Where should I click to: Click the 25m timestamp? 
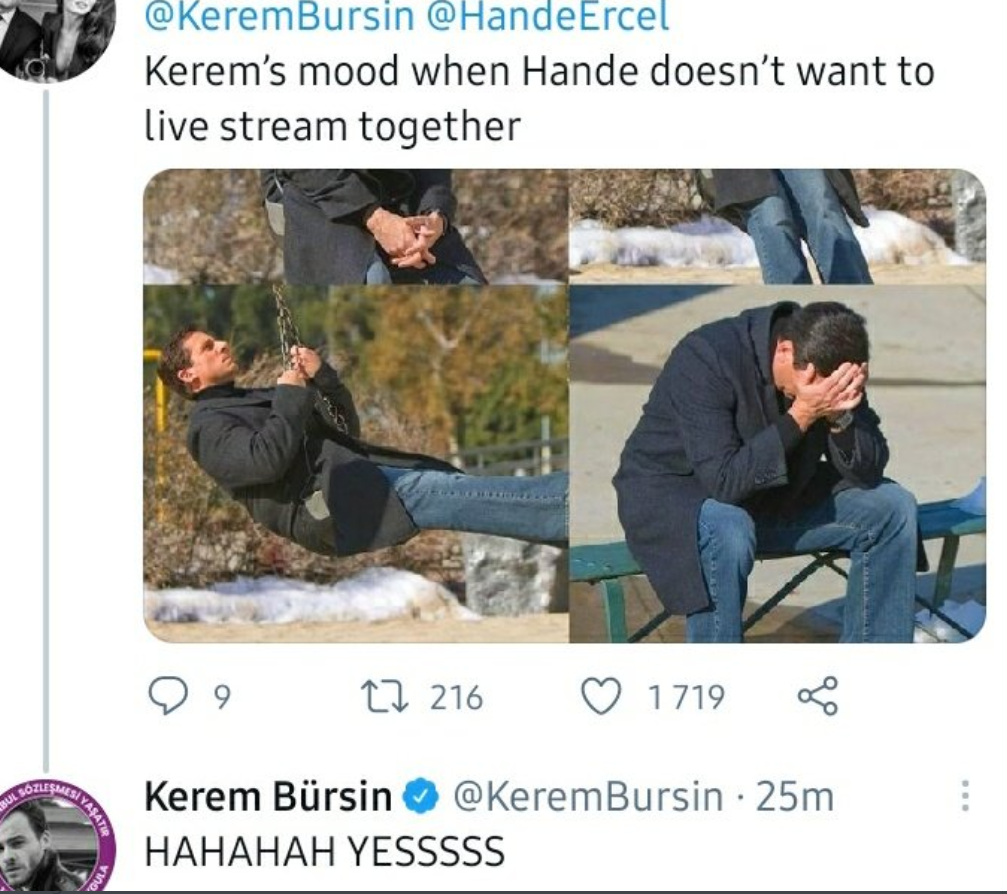tap(795, 797)
